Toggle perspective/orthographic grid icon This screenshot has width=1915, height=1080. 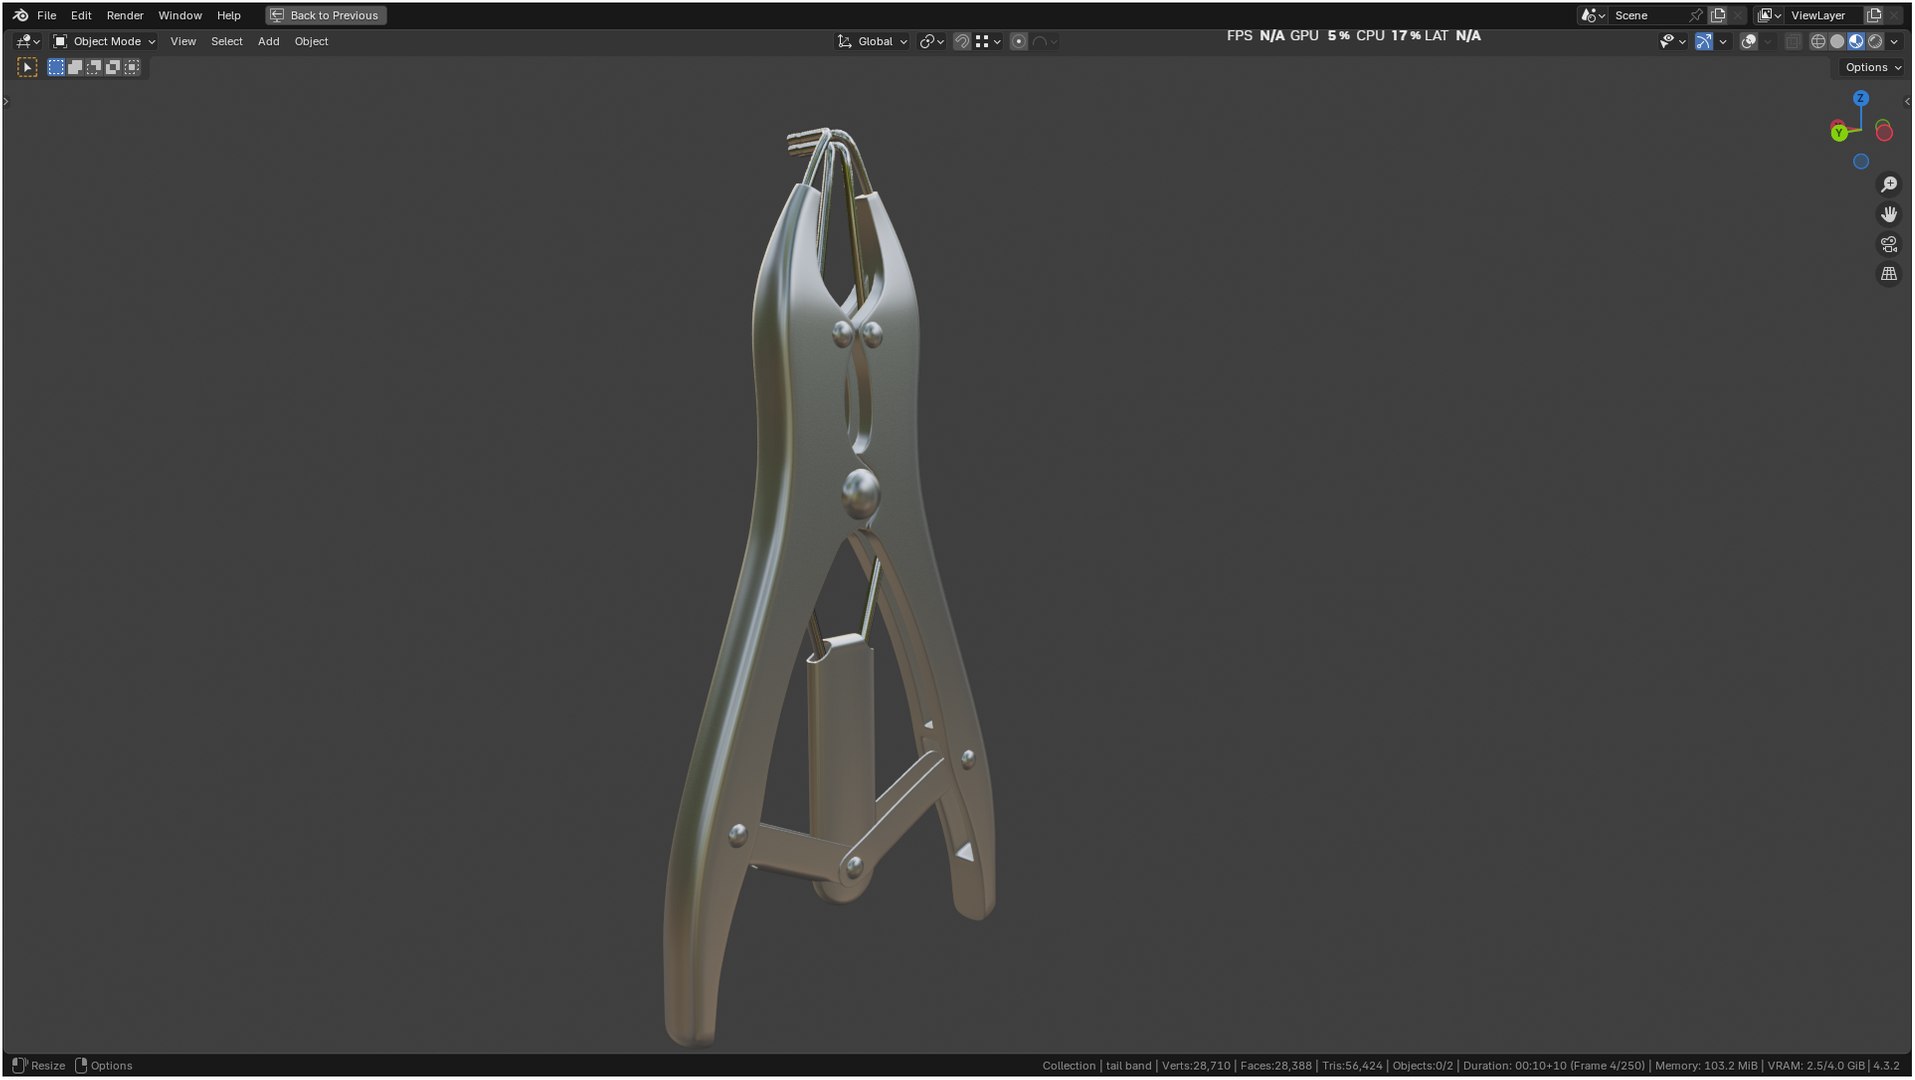(1889, 274)
